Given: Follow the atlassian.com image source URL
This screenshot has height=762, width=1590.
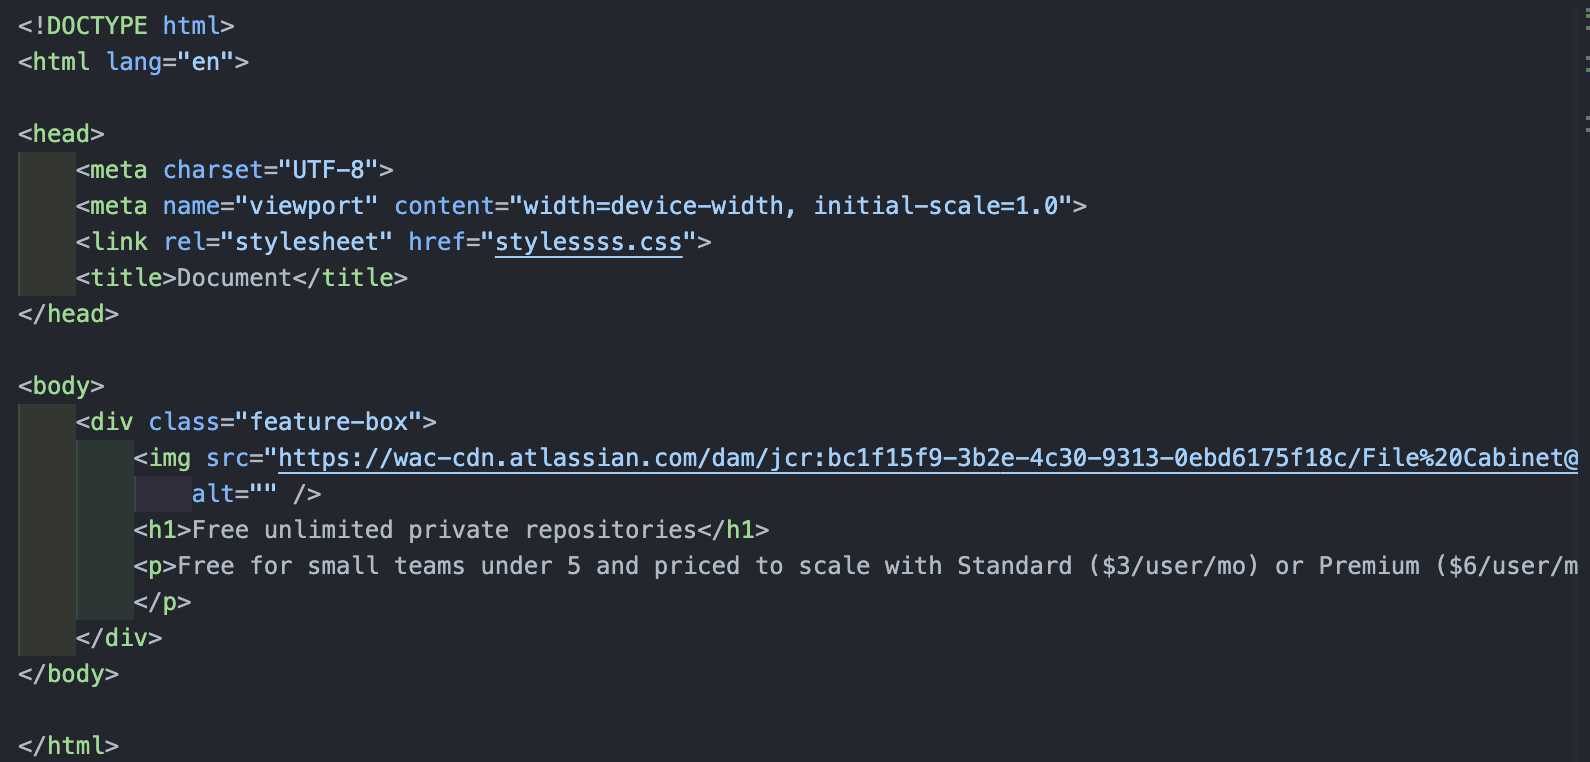Looking at the screenshot, I should point(928,458).
